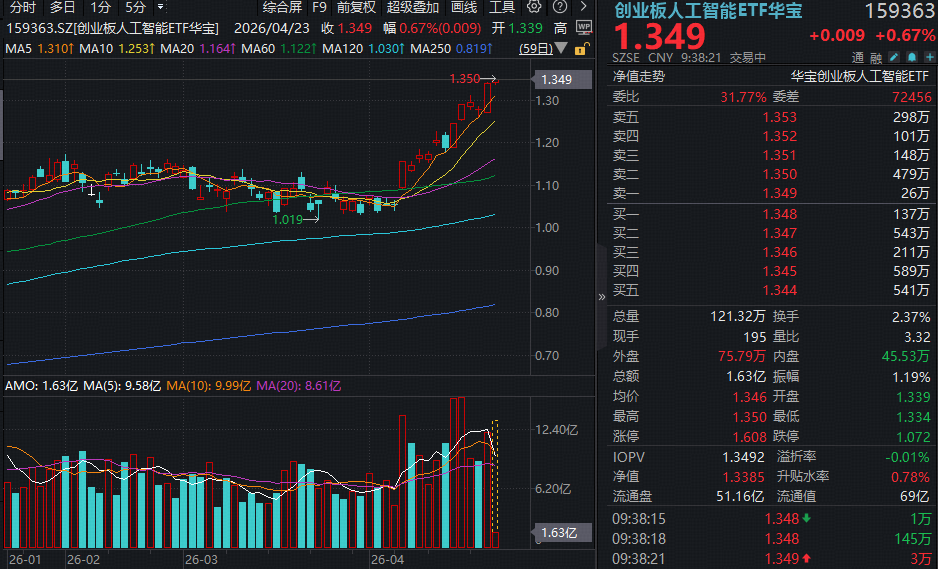Open the 画线 drawing tools
Viewport: 938px width, 569px height.
[x=463, y=7]
